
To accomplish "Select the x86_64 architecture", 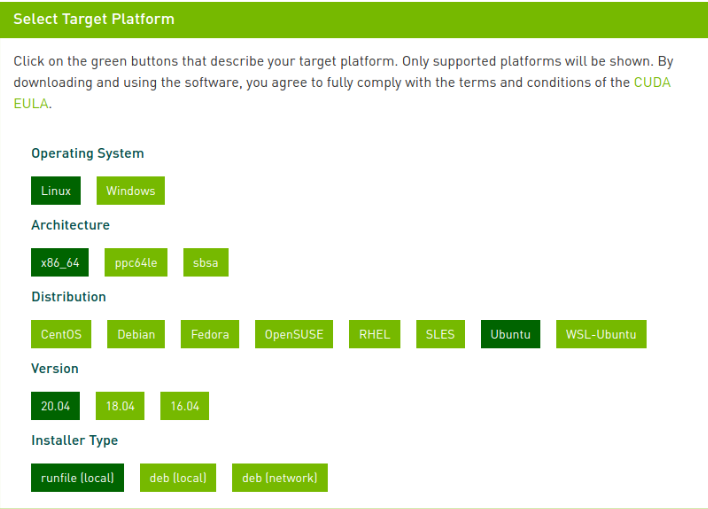I will coord(60,262).
